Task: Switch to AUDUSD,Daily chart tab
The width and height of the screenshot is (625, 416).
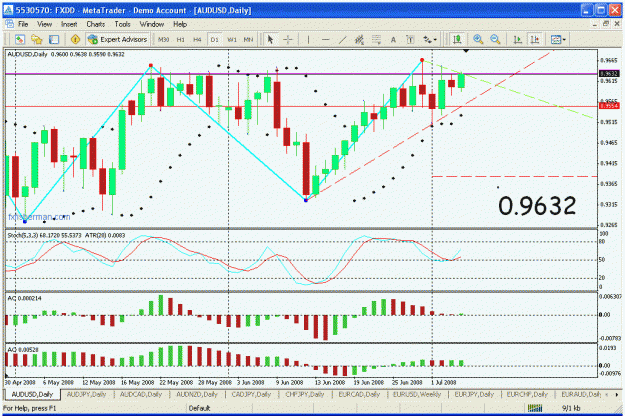Action: click(x=32, y=394)
